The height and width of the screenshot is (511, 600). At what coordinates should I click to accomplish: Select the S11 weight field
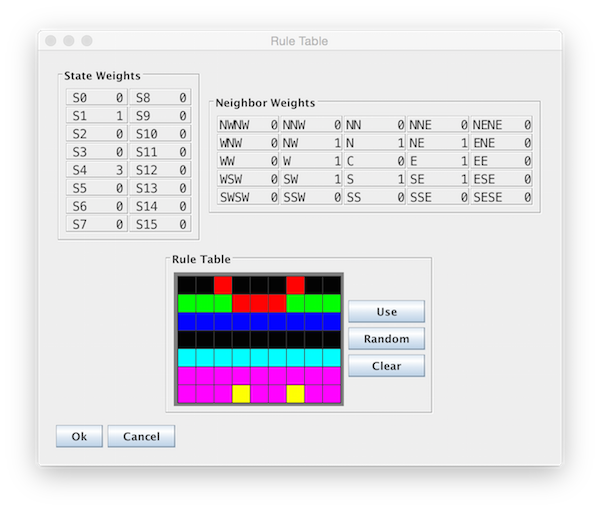coord(160,152)
